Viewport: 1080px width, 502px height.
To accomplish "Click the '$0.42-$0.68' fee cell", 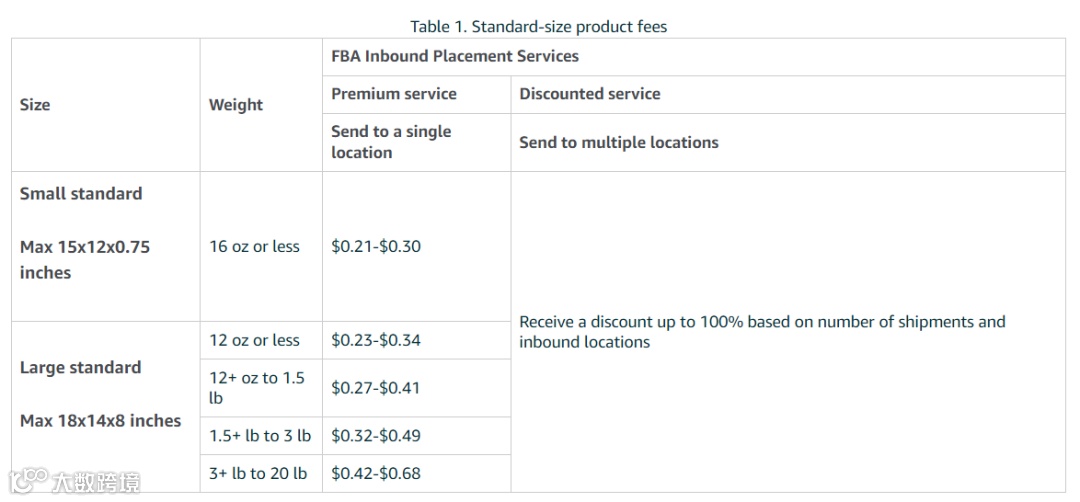I will [376, 474].
